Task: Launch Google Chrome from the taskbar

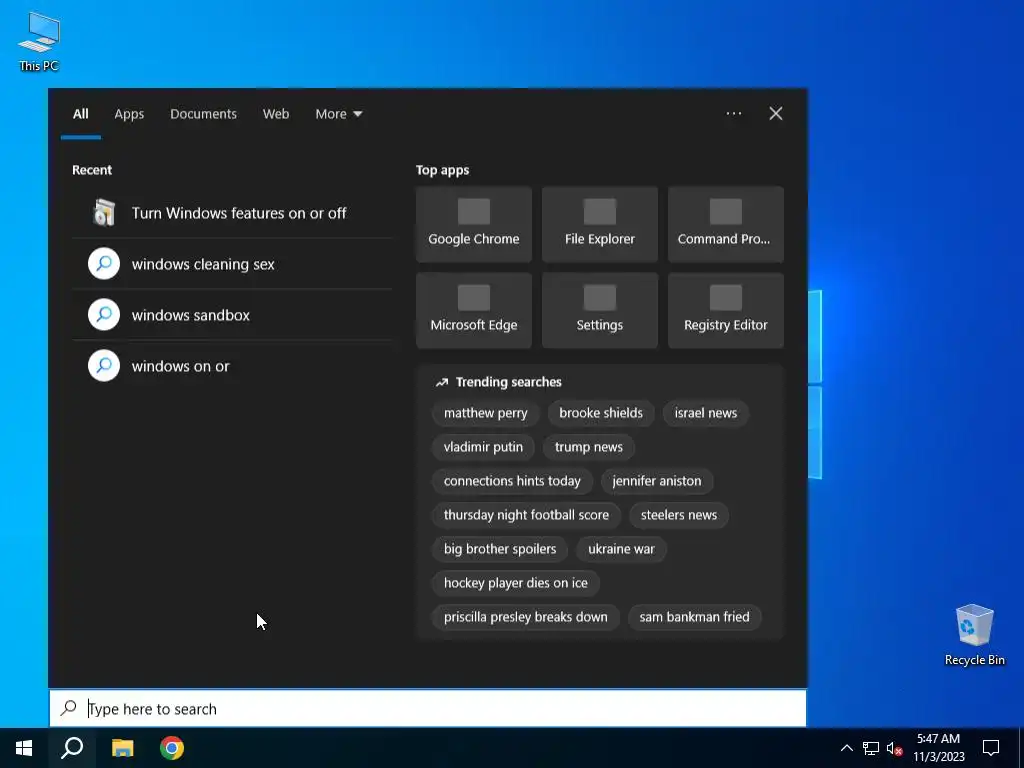Action: [172, 748]
